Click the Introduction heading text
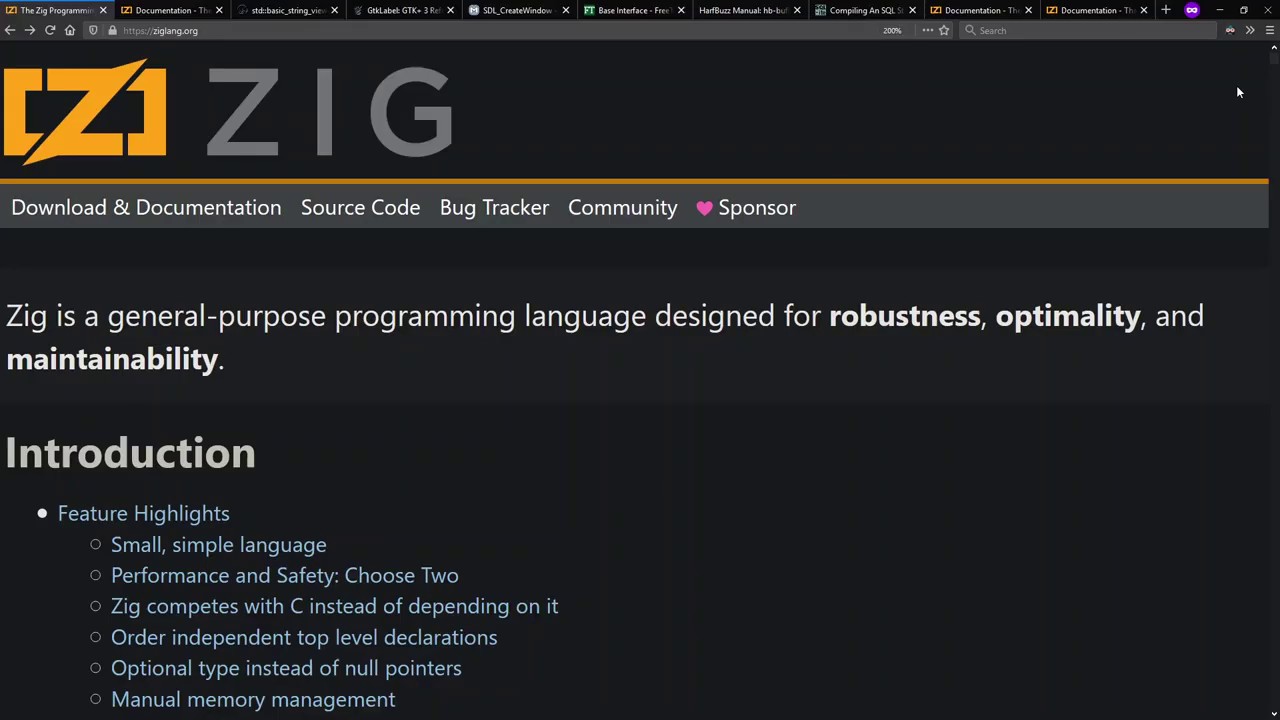The width and height of the screenshot is (1280, 720). [130, 453]
